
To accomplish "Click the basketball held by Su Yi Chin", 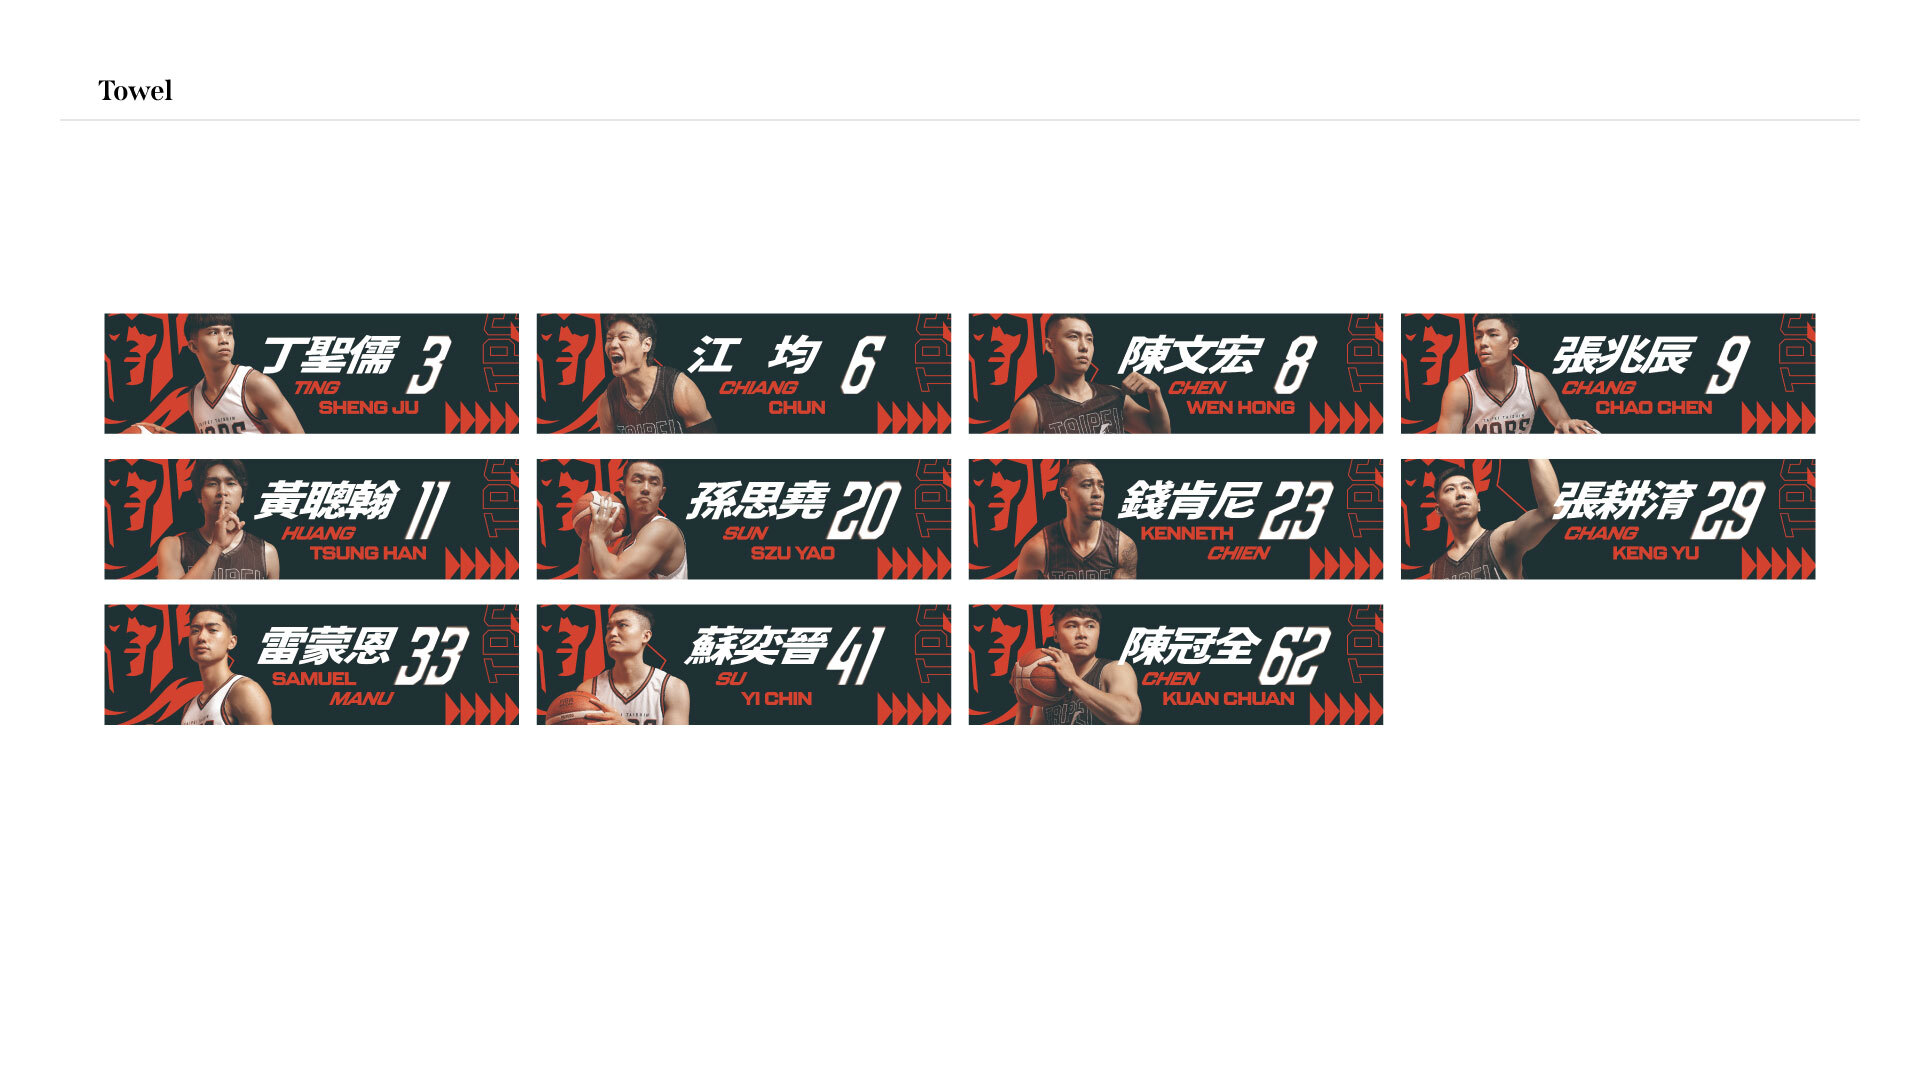I will pos(571,707).
